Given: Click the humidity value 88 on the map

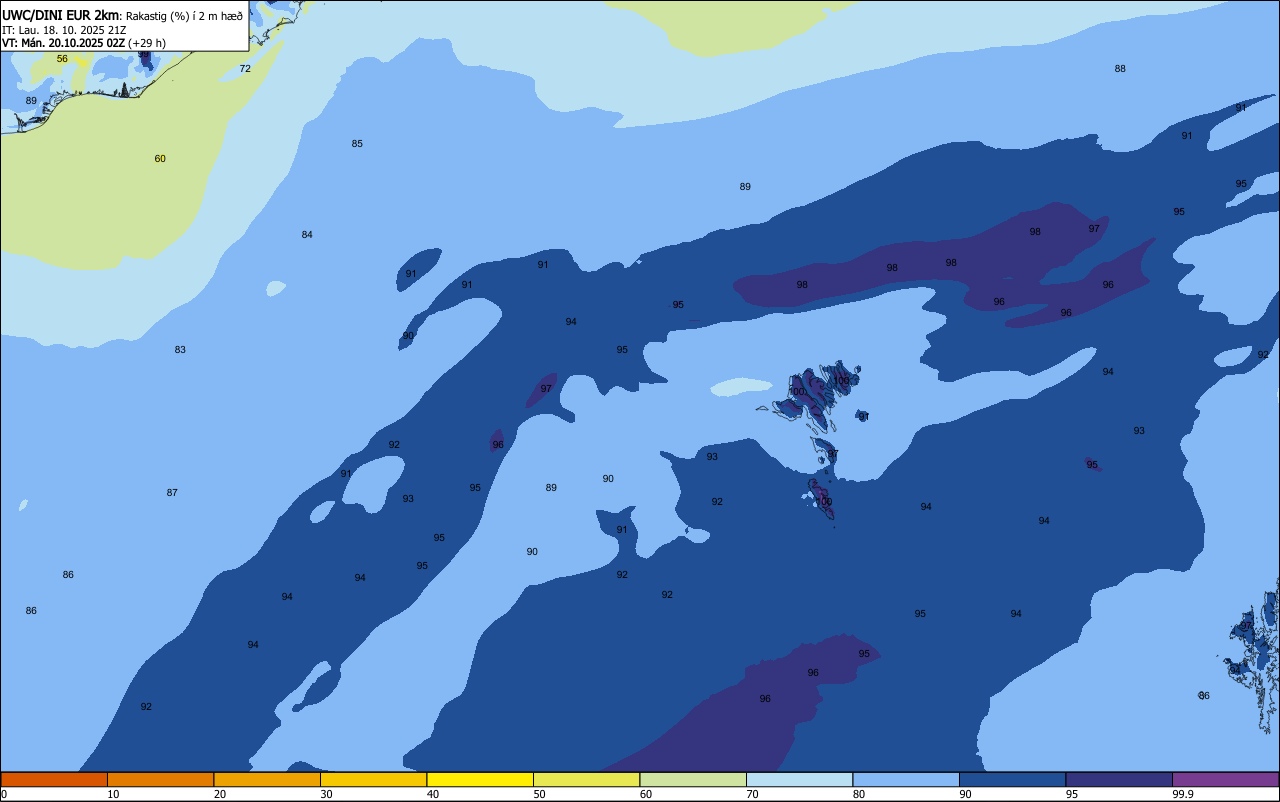Looking at the screenshot, I should (1120, 69).
